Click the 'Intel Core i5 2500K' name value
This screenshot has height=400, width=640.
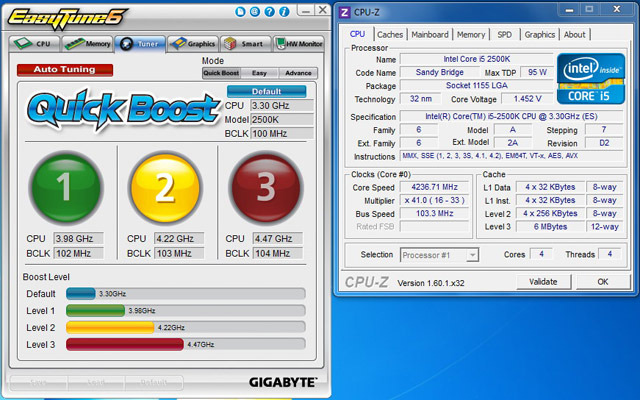point(477,59)
